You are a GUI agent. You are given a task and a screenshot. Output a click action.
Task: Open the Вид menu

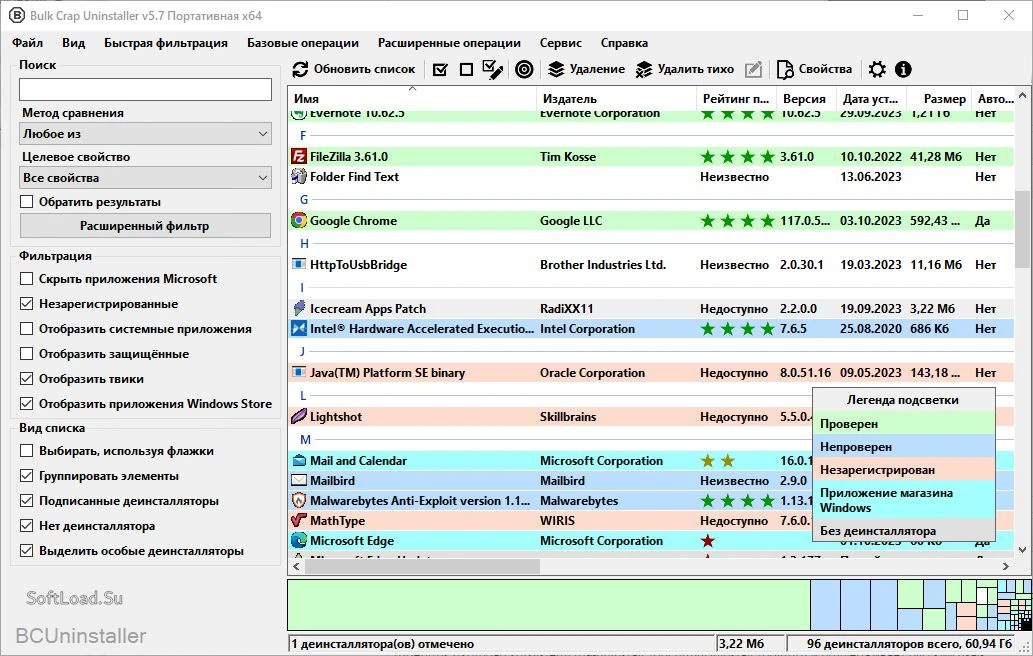(74, 43)
